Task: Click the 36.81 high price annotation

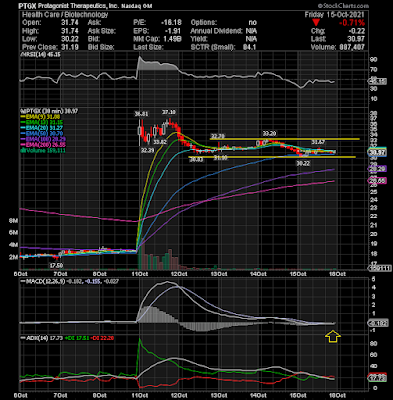Action: click(x=141, y=114)
